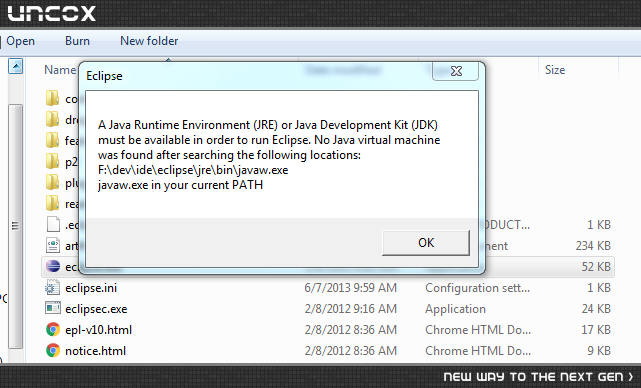Click the 'Application' type cell of eclipsec.exe
The image size is (641, 388).
pyautogui.click(x=455, y=309)
